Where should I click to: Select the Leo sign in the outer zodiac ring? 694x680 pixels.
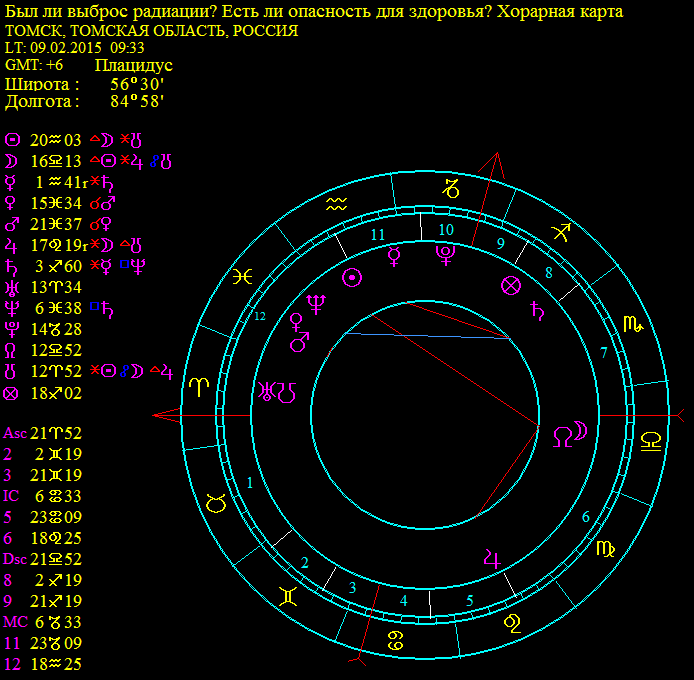tap(512, 623)
